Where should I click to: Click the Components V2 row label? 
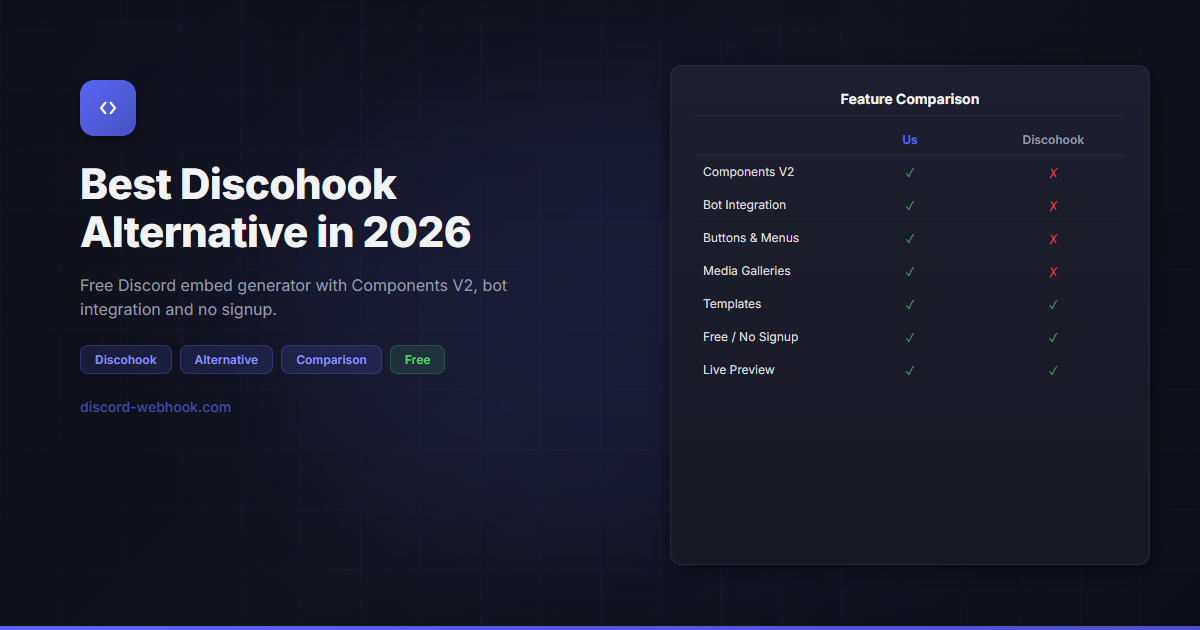tap(748, 171)
